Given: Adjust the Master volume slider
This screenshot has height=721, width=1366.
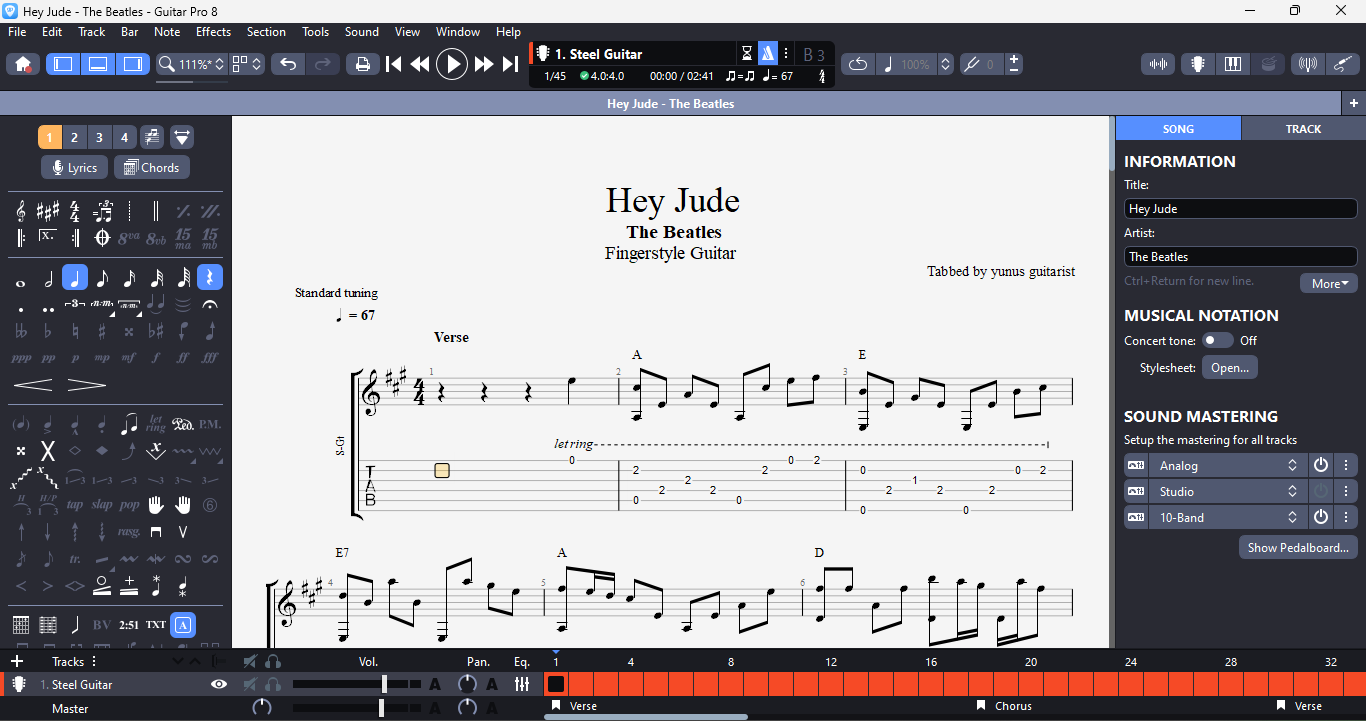Looking at the screenshot, I should point(357,708).
